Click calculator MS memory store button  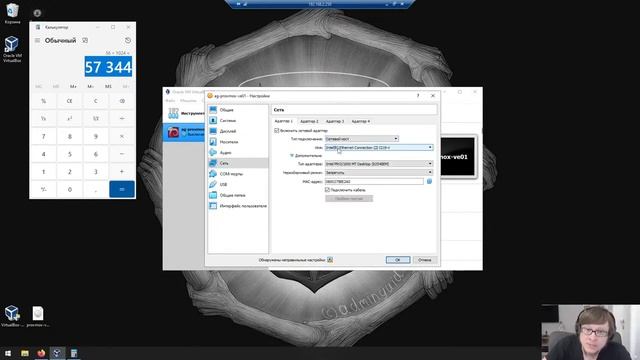(108, 87)
